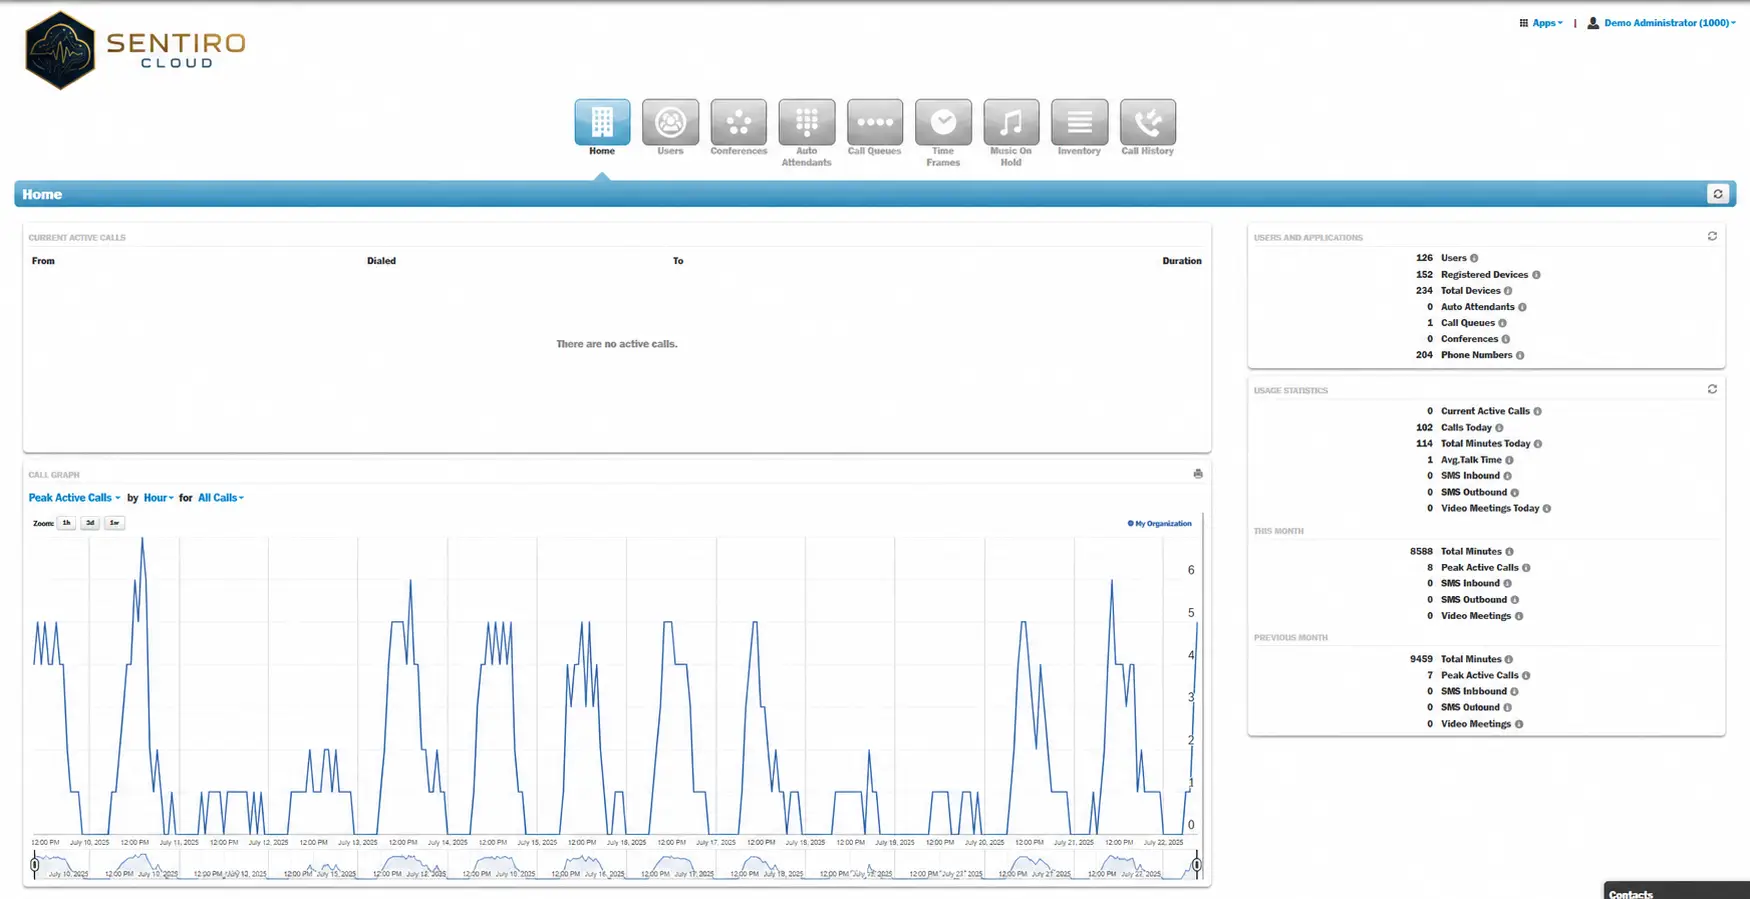Go to Conferences section
The height and width of the screenshot is (899, 1750).
738,122
